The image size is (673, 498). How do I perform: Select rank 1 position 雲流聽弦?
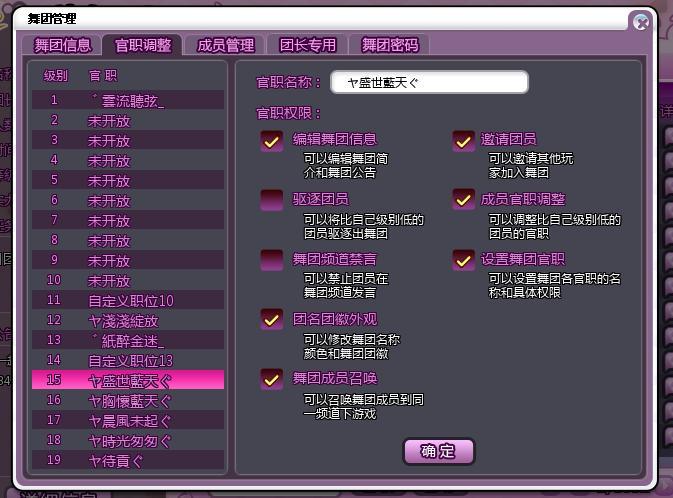128,100
